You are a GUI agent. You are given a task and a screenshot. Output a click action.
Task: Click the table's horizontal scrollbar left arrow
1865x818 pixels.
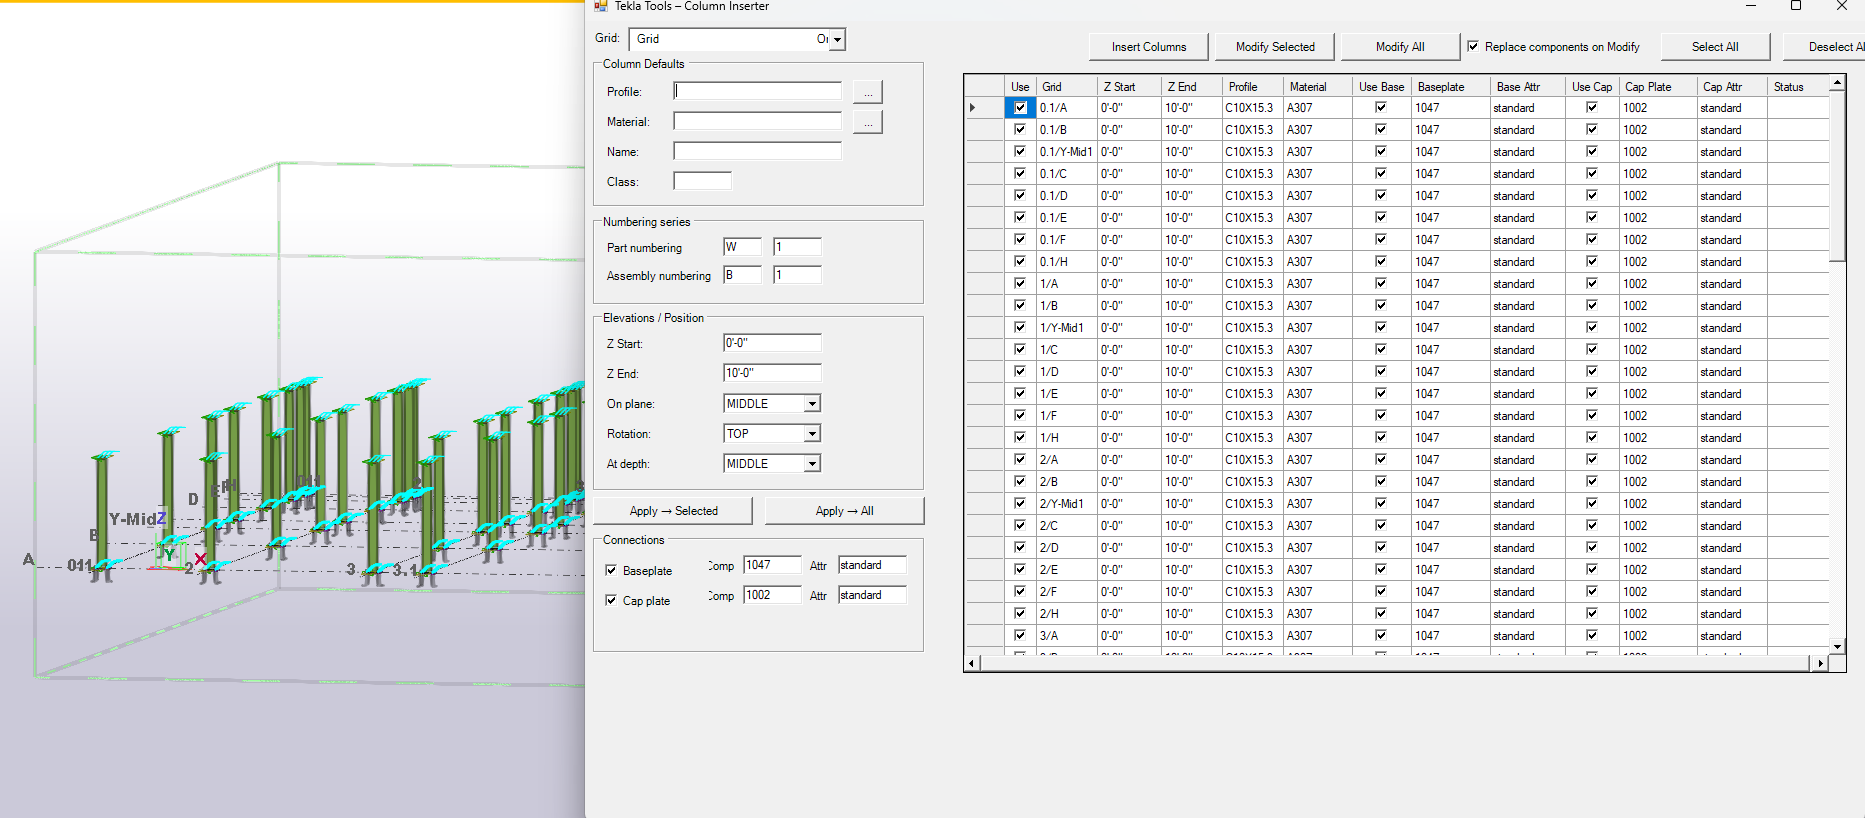972,663
